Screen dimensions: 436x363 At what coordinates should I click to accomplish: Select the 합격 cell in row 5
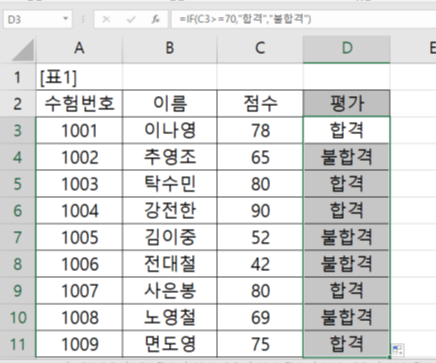point(347,184)
